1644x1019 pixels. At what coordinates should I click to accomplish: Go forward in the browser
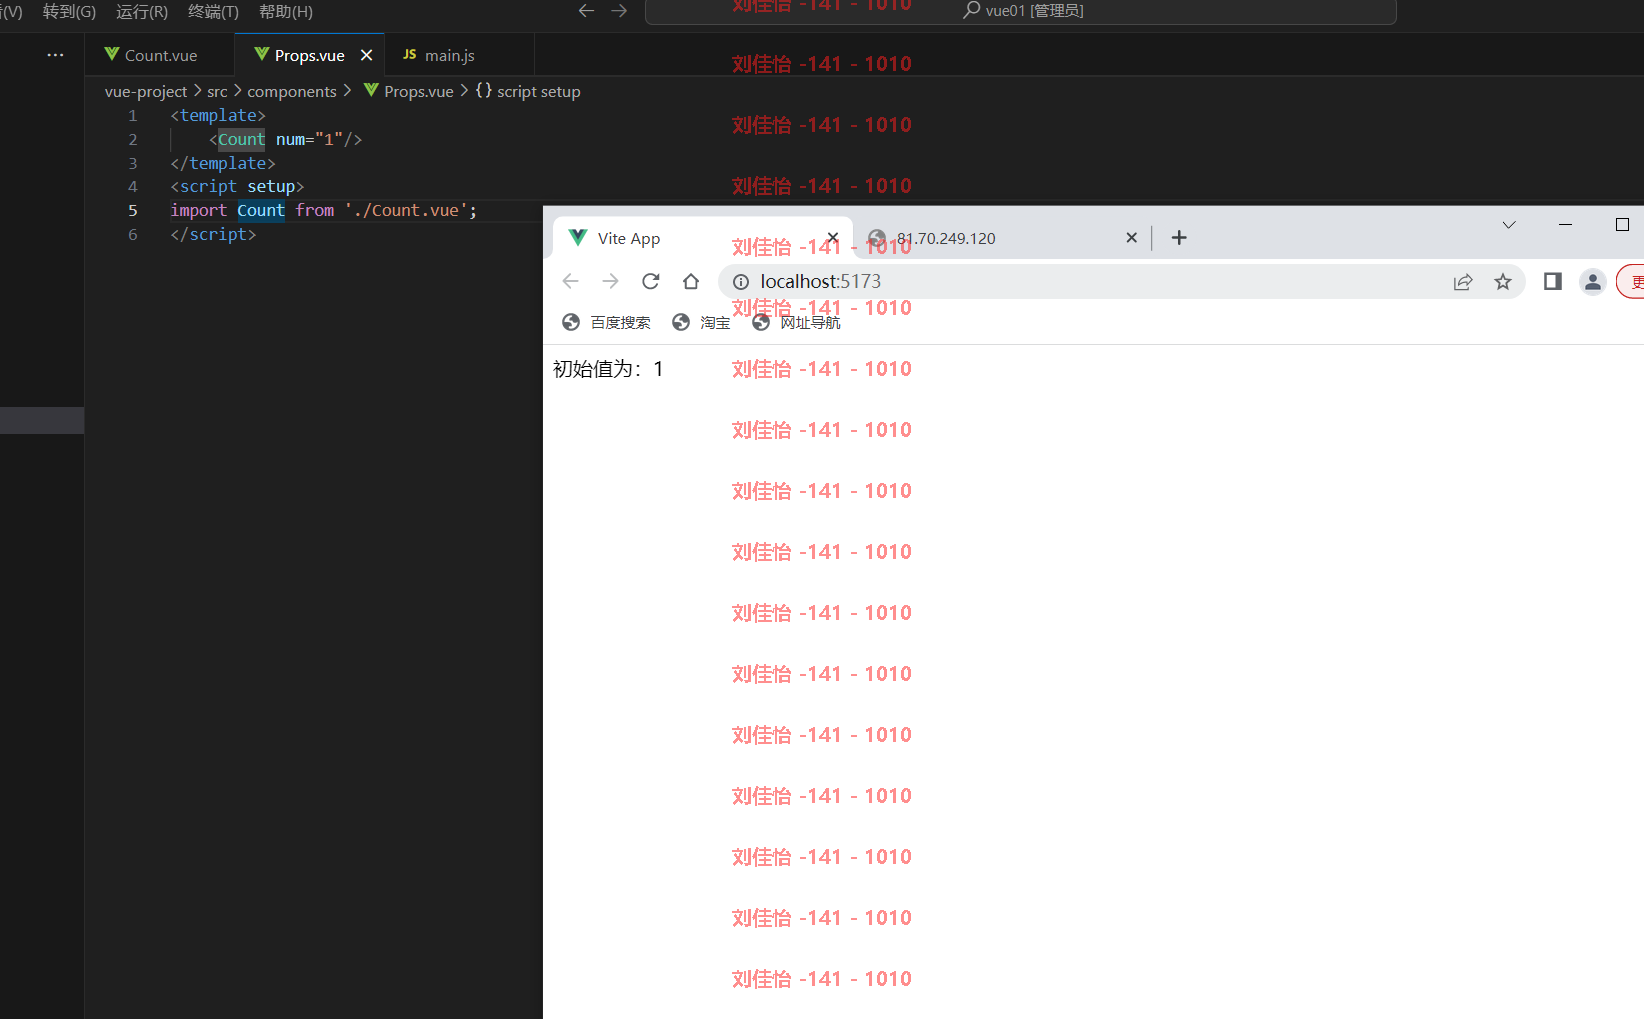(610, 281)
